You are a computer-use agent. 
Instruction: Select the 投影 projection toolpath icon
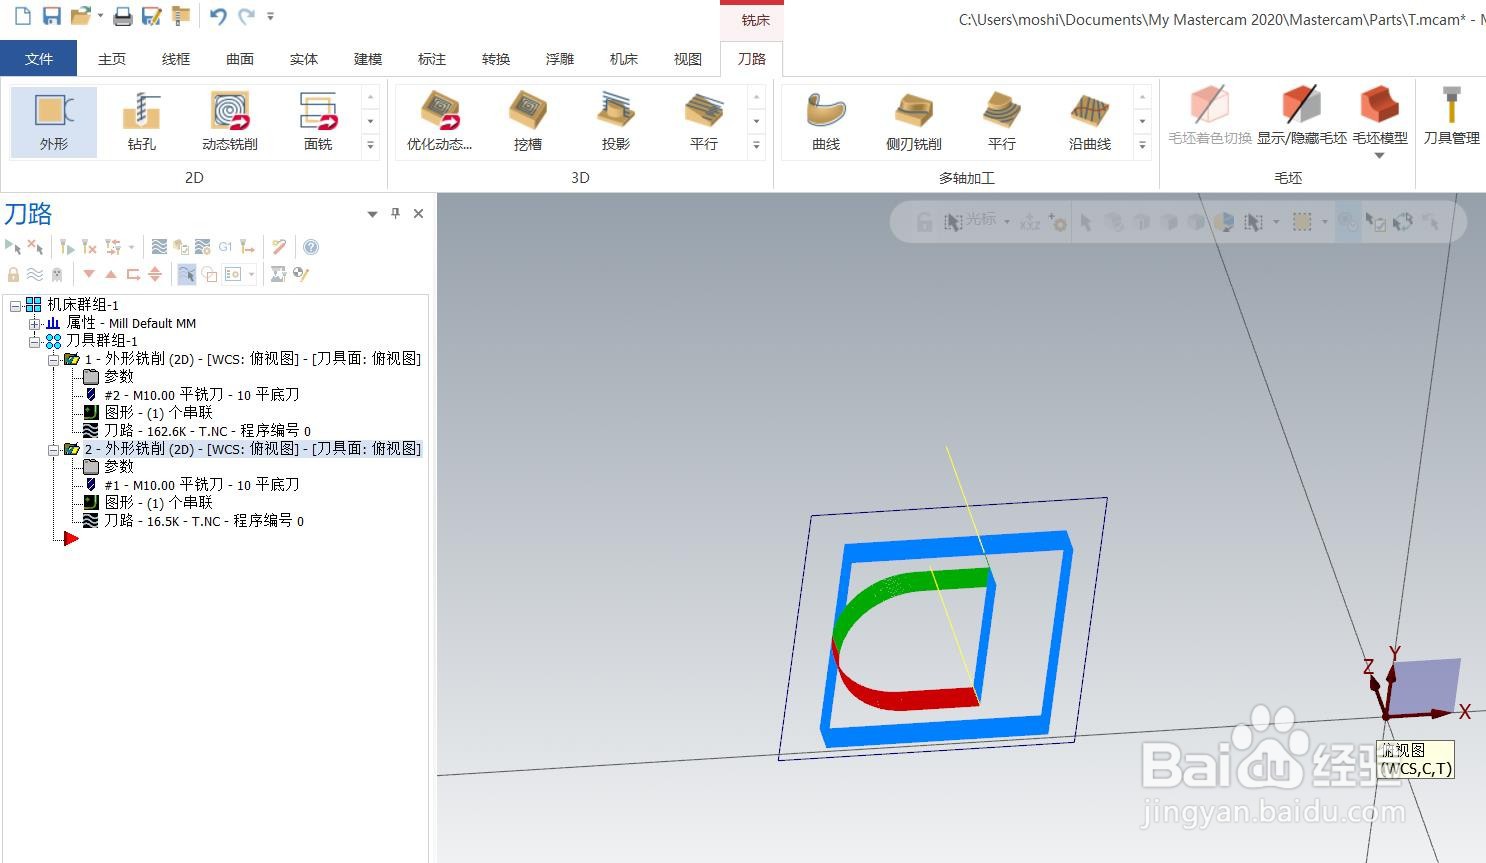(x=615, y=120)
